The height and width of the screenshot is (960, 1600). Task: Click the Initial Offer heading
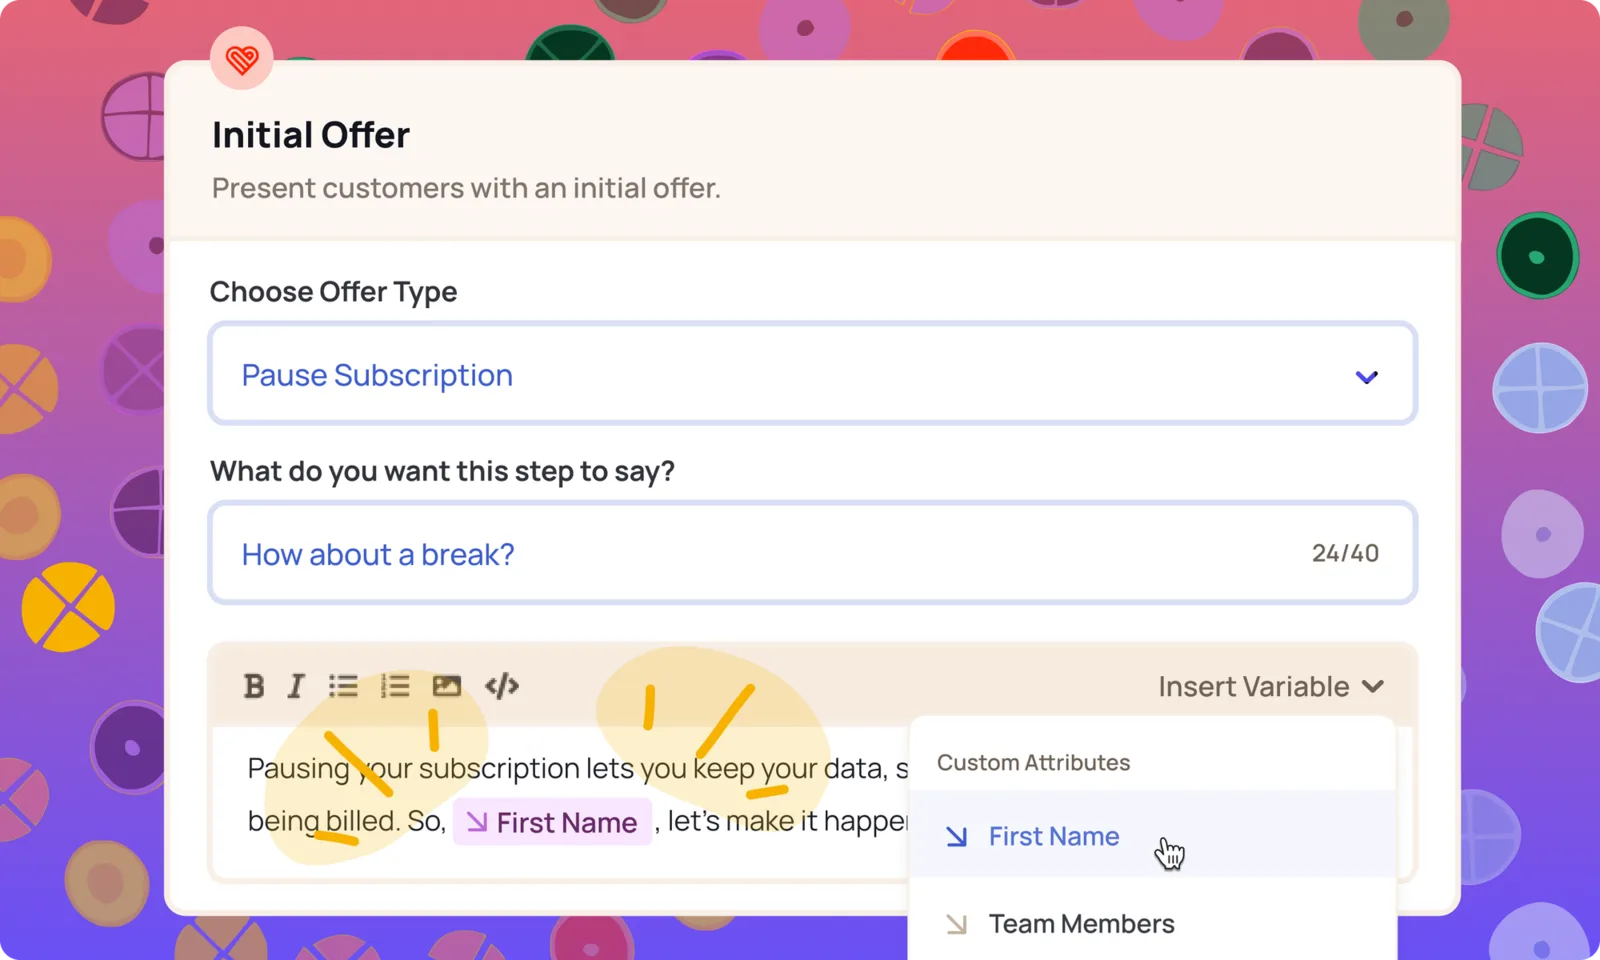(x=311, y=135)
